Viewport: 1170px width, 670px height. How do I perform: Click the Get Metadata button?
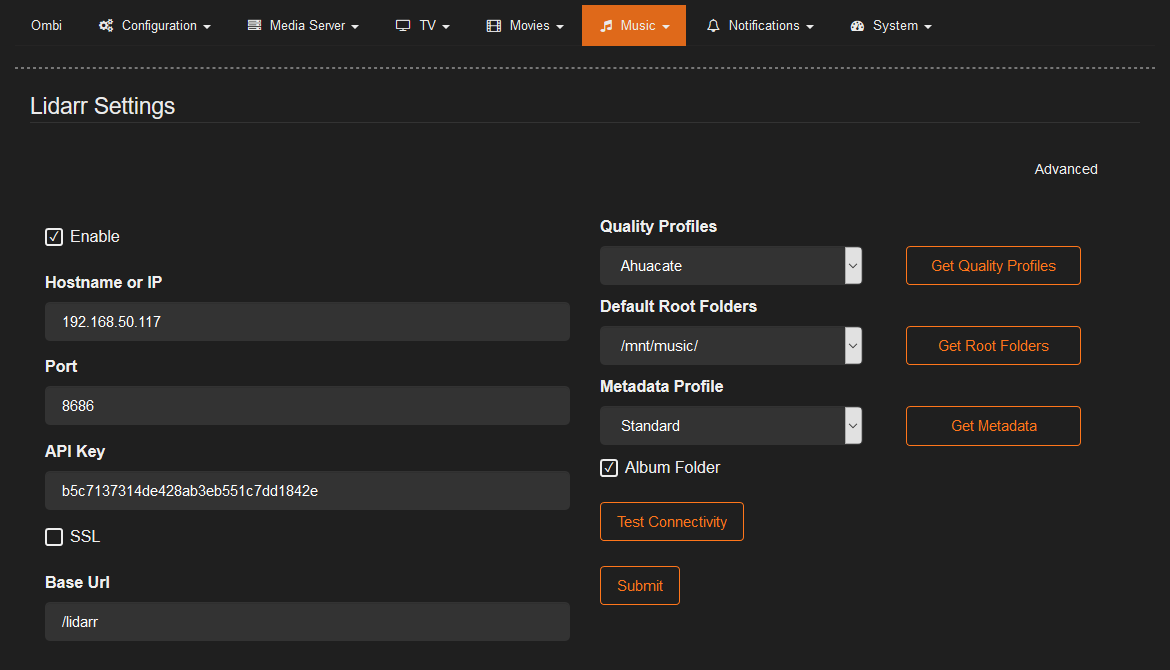pos(993,425)
